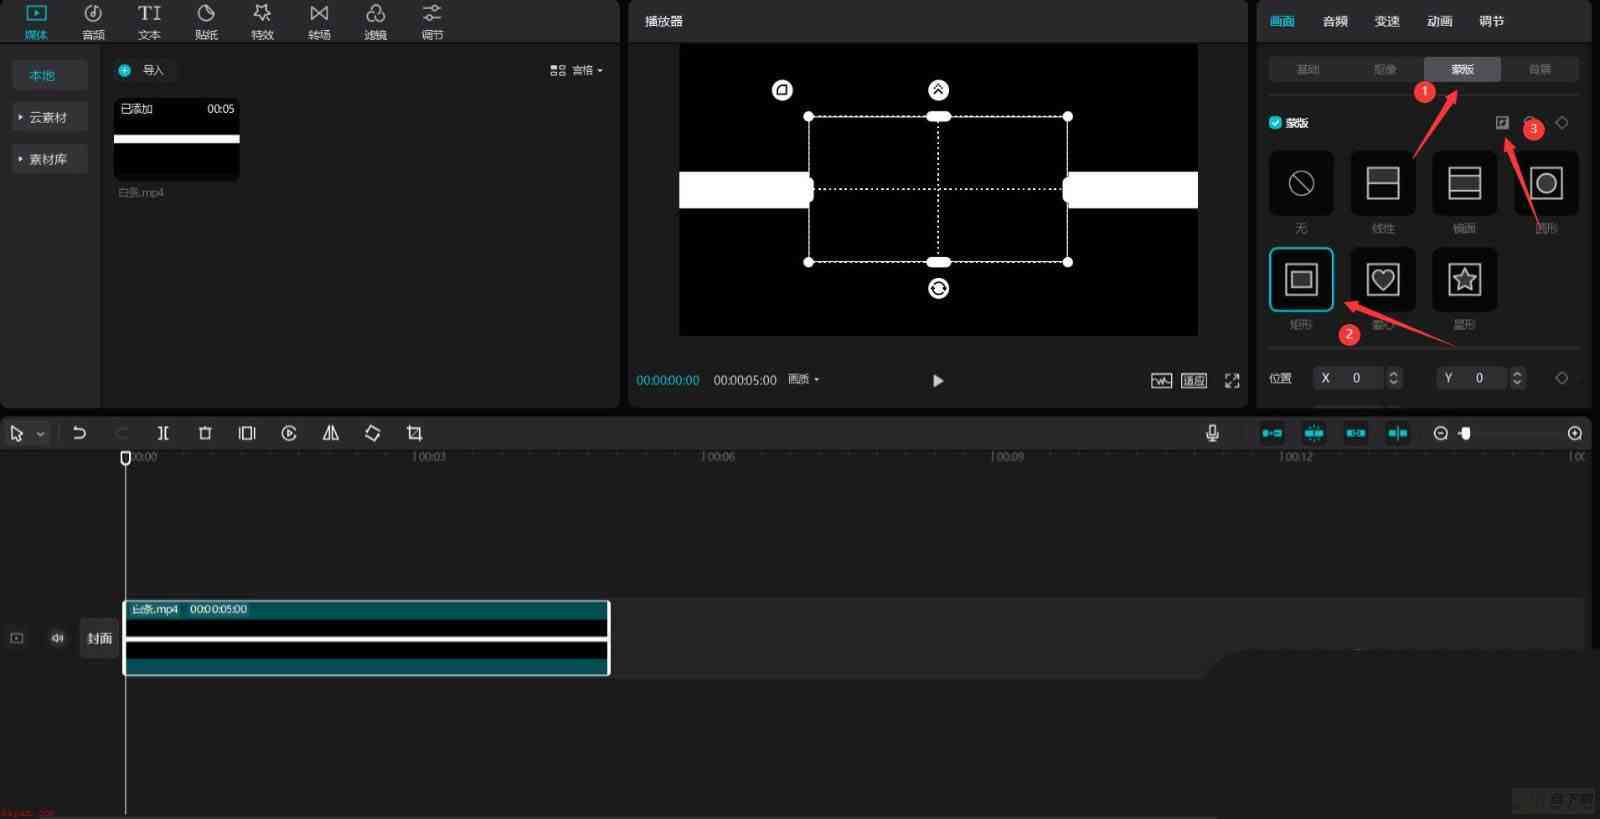Open the 音频 audio library tab
This screenshot has width=1600, height=819.
coord(93,21)
